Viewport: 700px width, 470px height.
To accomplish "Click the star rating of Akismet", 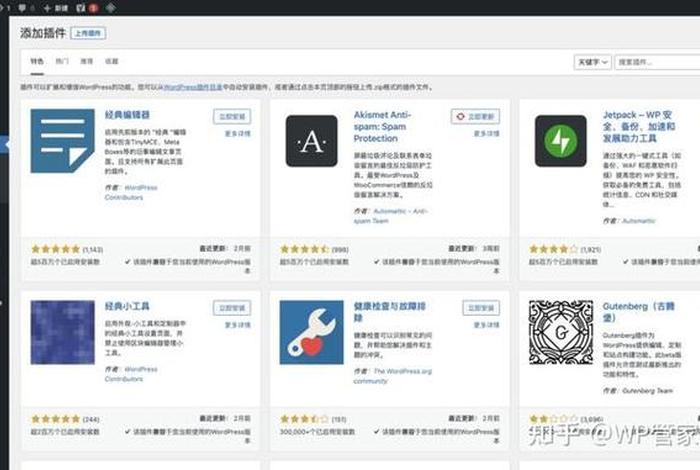I will point(305,249).
